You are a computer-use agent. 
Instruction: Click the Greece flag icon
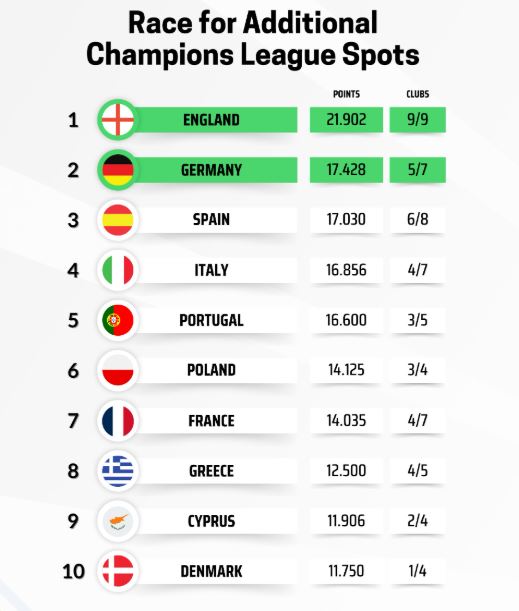(x=118, y=471)
